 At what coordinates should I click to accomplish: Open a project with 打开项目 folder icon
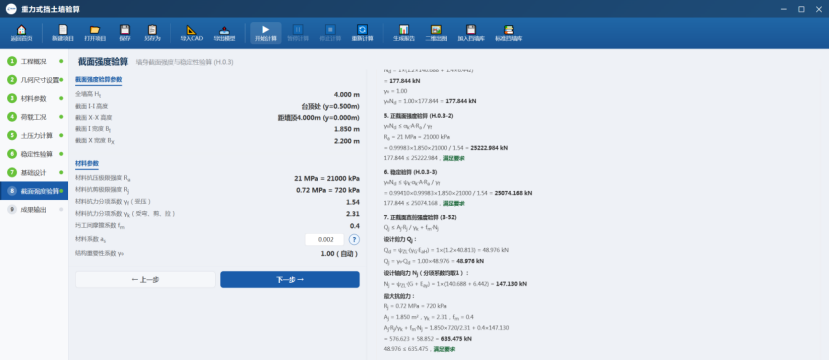click(95, 30)
